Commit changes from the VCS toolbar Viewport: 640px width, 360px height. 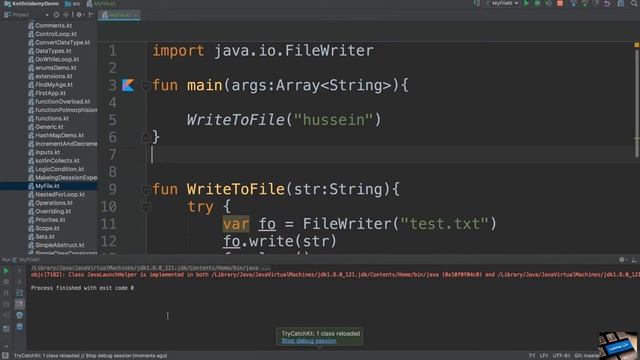[585, 4]
